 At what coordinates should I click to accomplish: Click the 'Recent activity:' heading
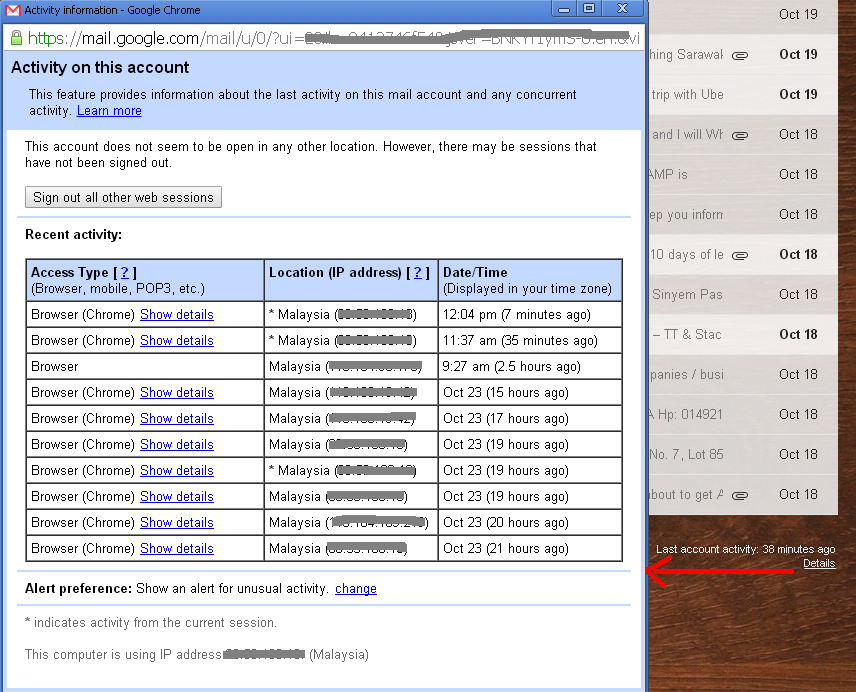click(74, 235)
